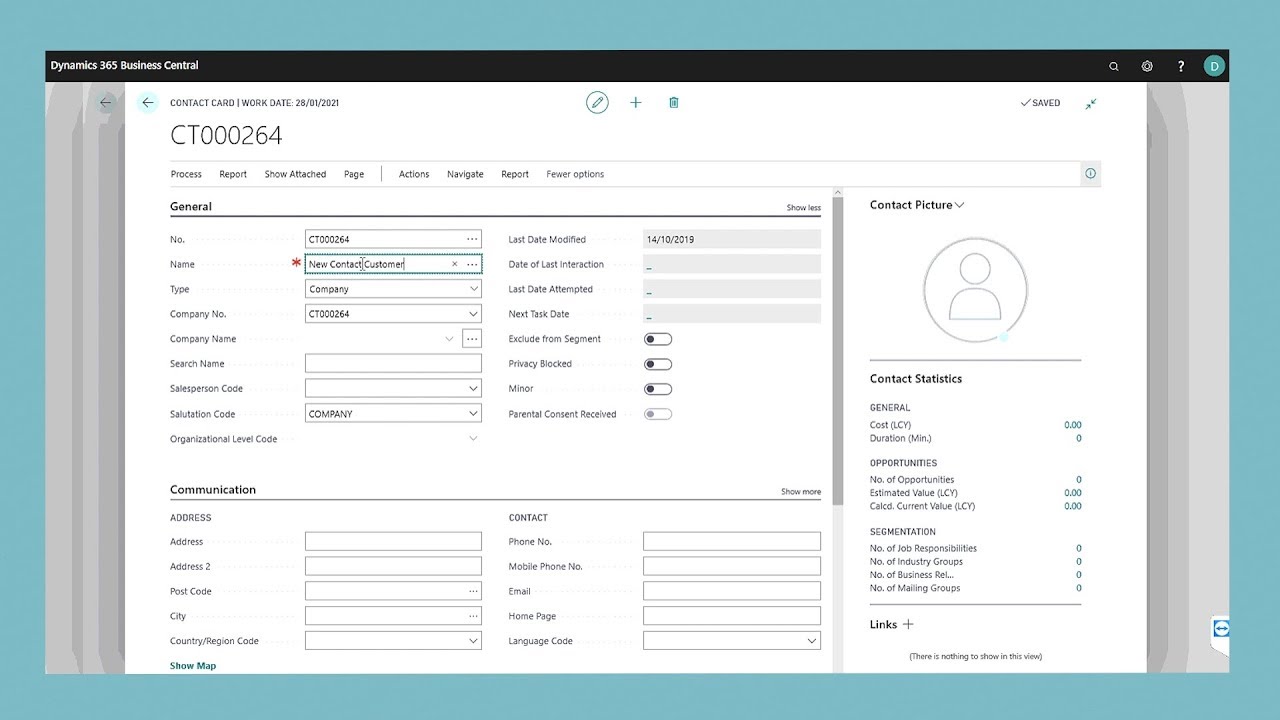Screen dimensions: 1280x720
Task: Open the first Report menu
Action: pos(233,174)
